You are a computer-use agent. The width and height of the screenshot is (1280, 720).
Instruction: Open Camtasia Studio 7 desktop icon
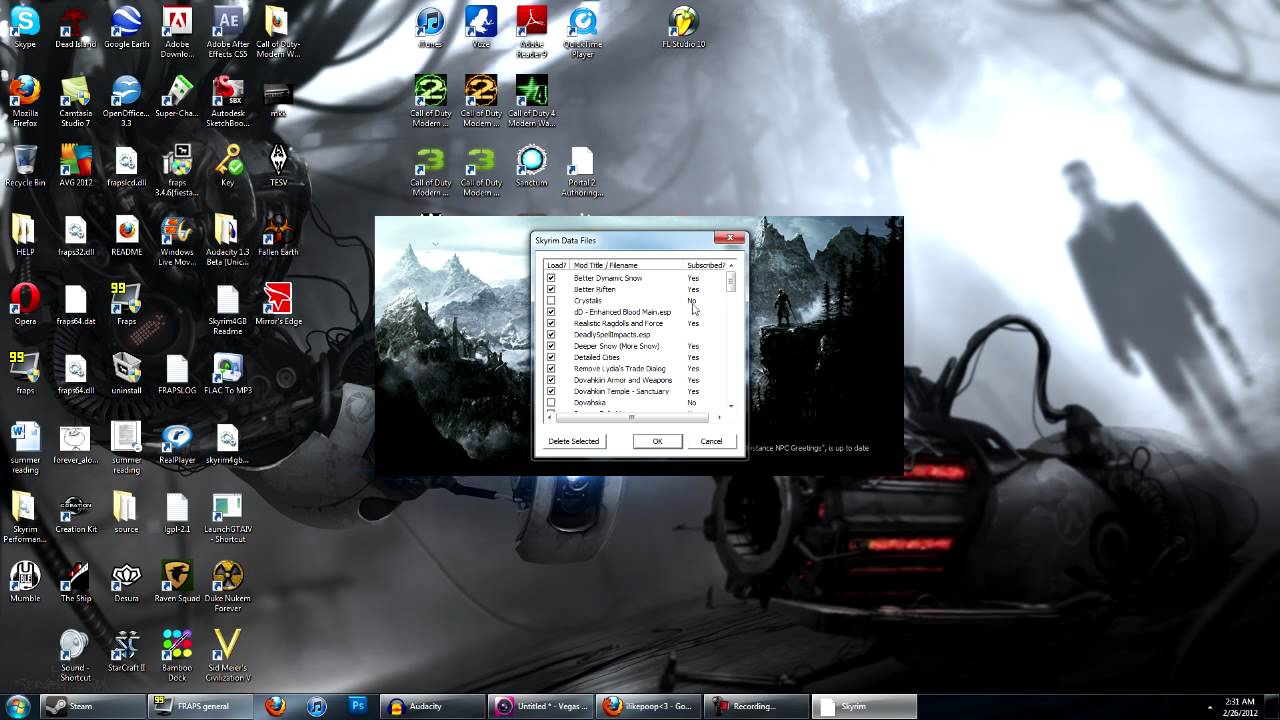[75, 92]
